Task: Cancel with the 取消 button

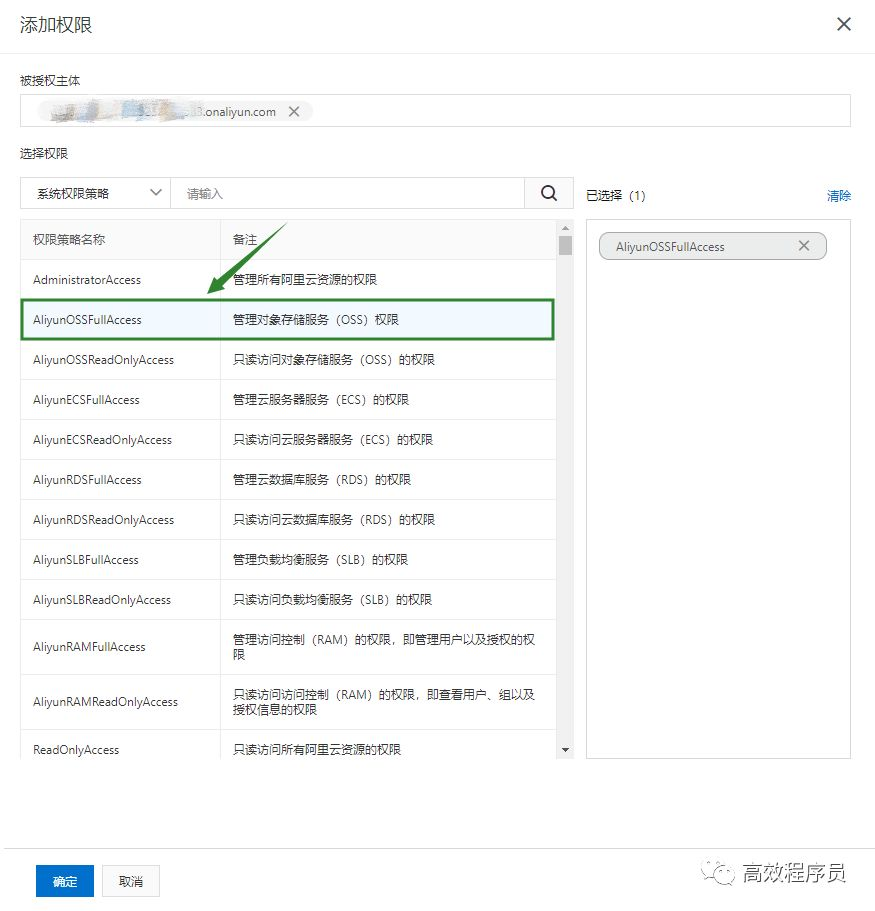Action: [131, 881]
